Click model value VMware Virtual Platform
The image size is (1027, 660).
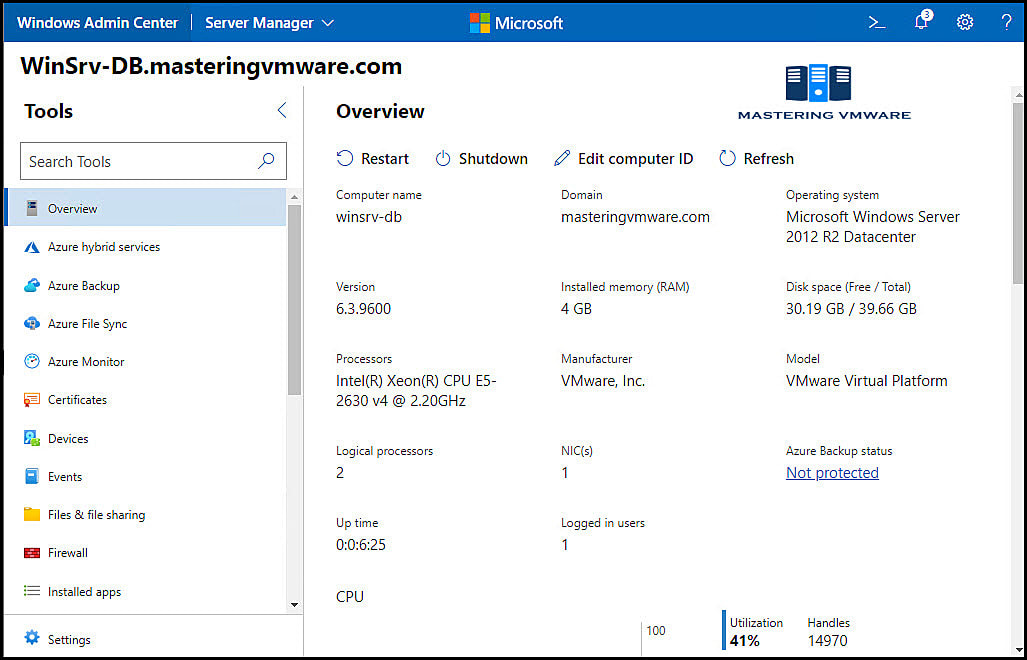pos(867,381)
